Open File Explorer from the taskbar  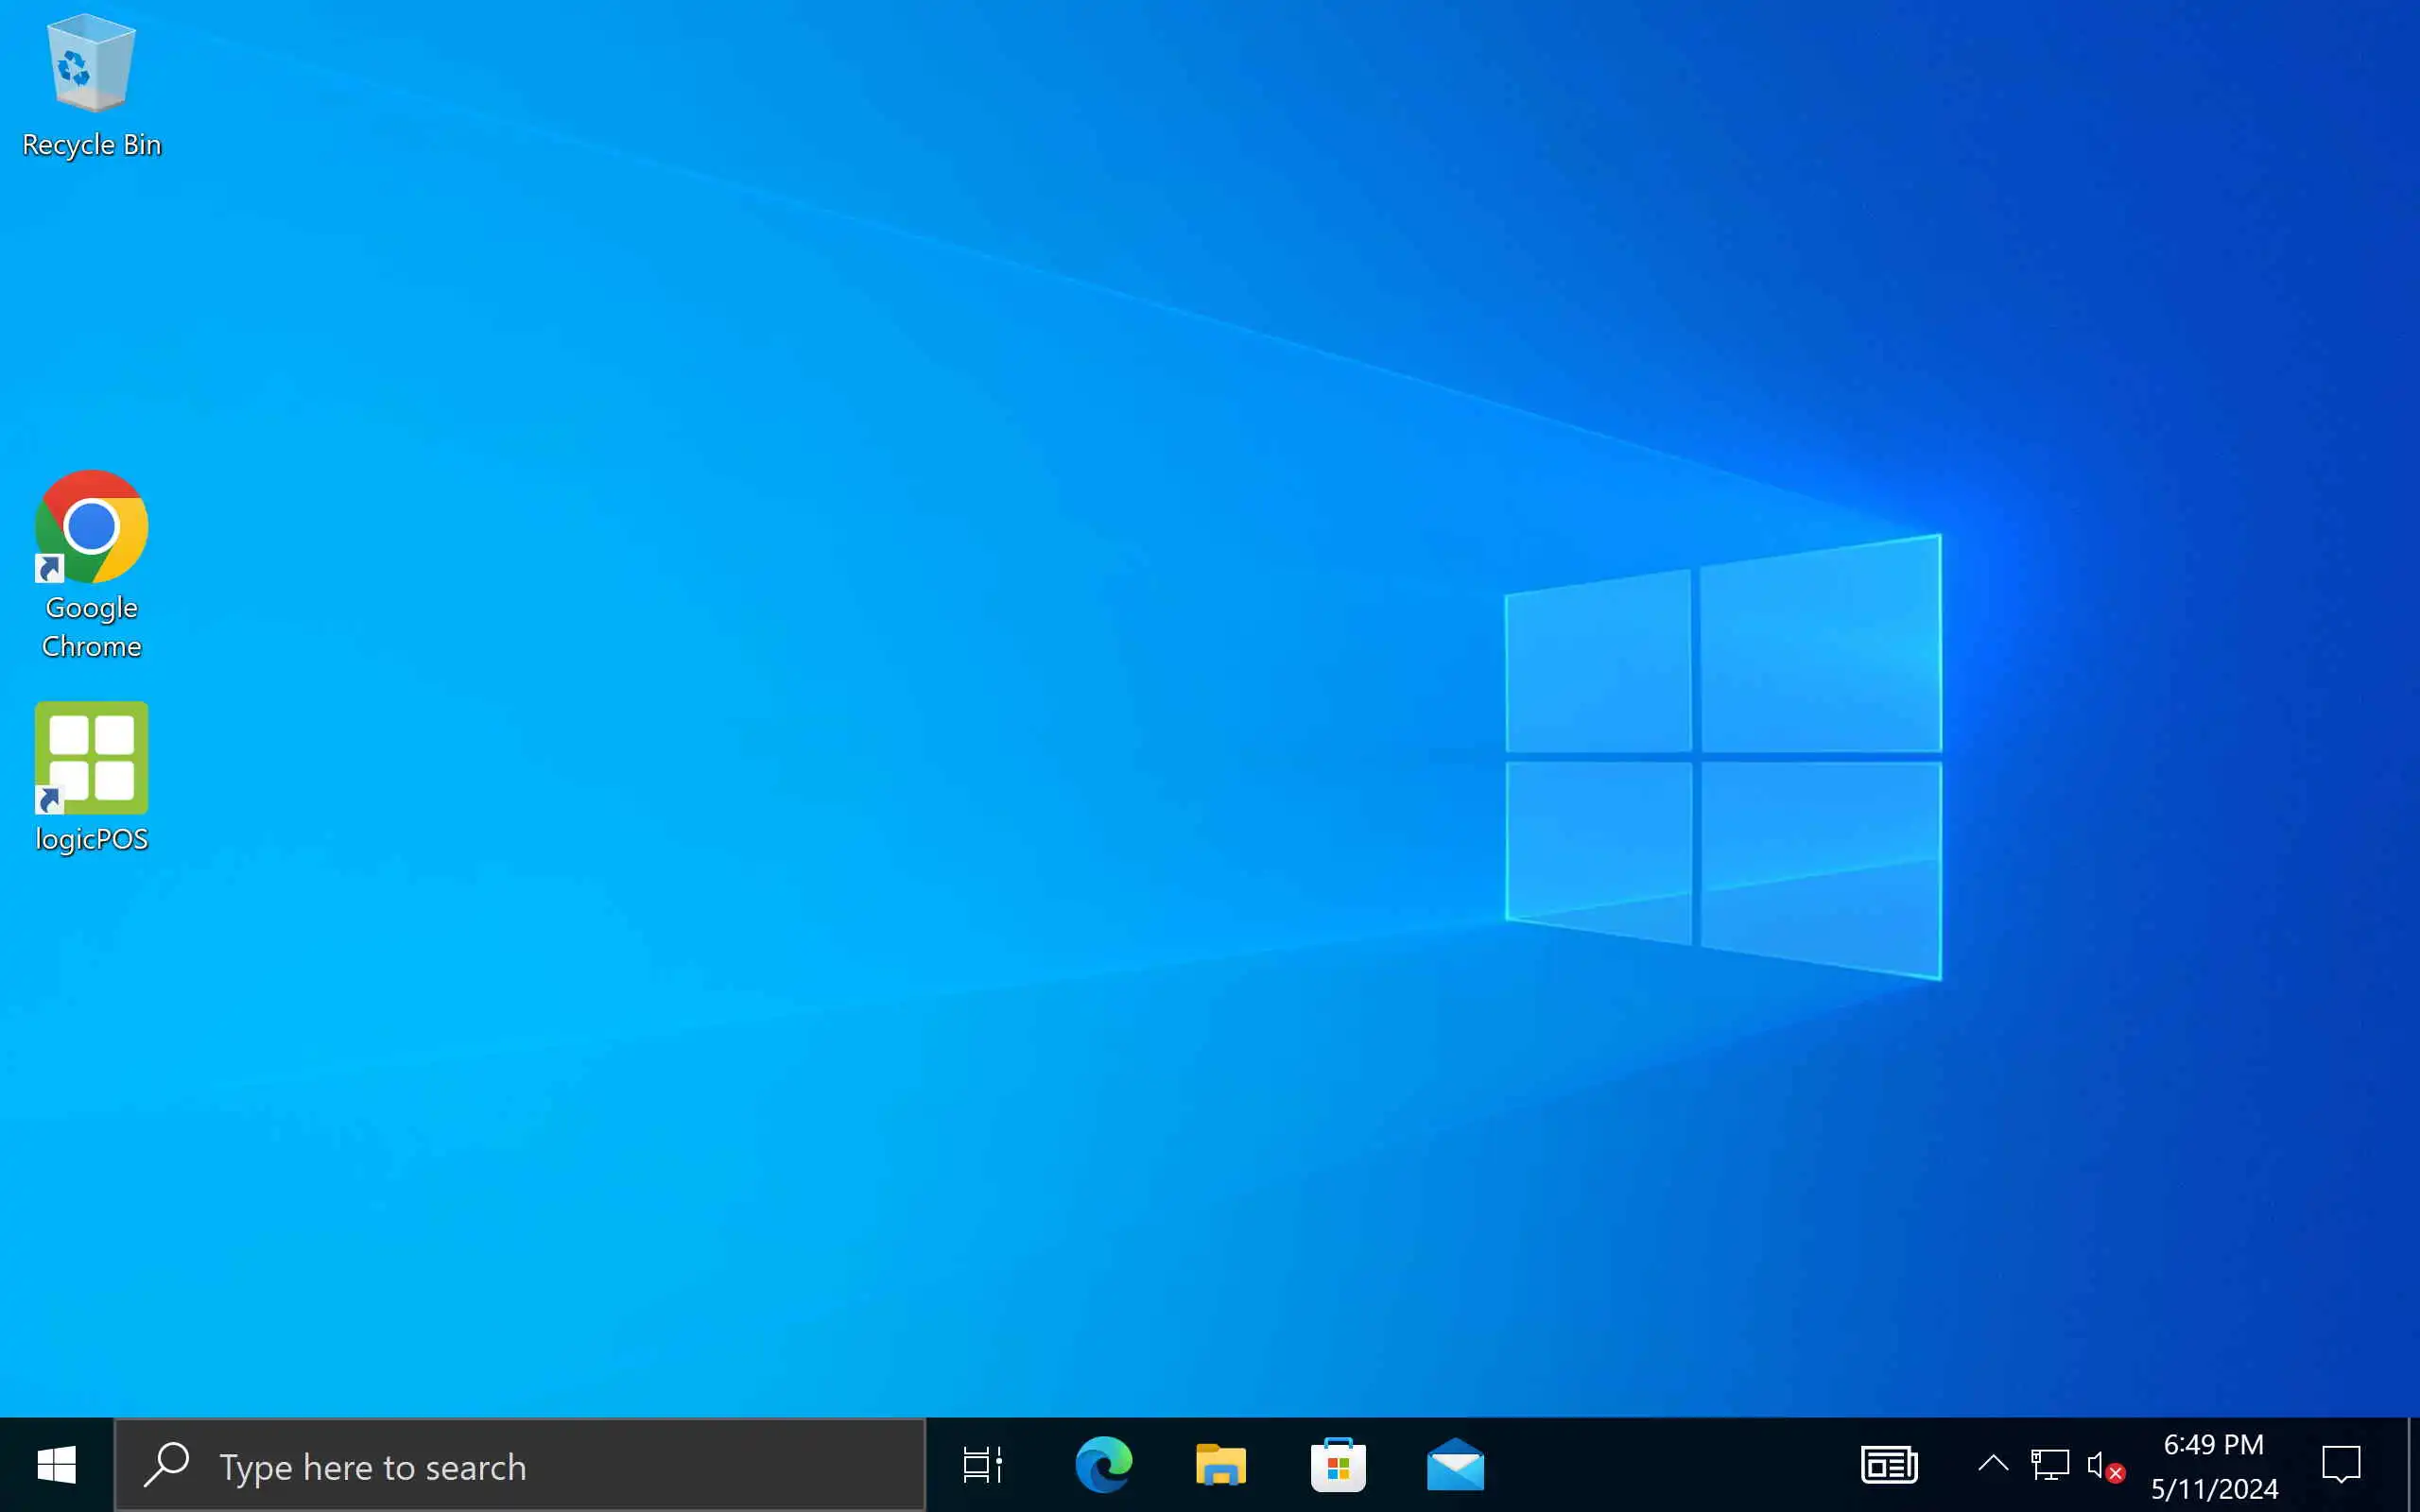(1220, 1466)
